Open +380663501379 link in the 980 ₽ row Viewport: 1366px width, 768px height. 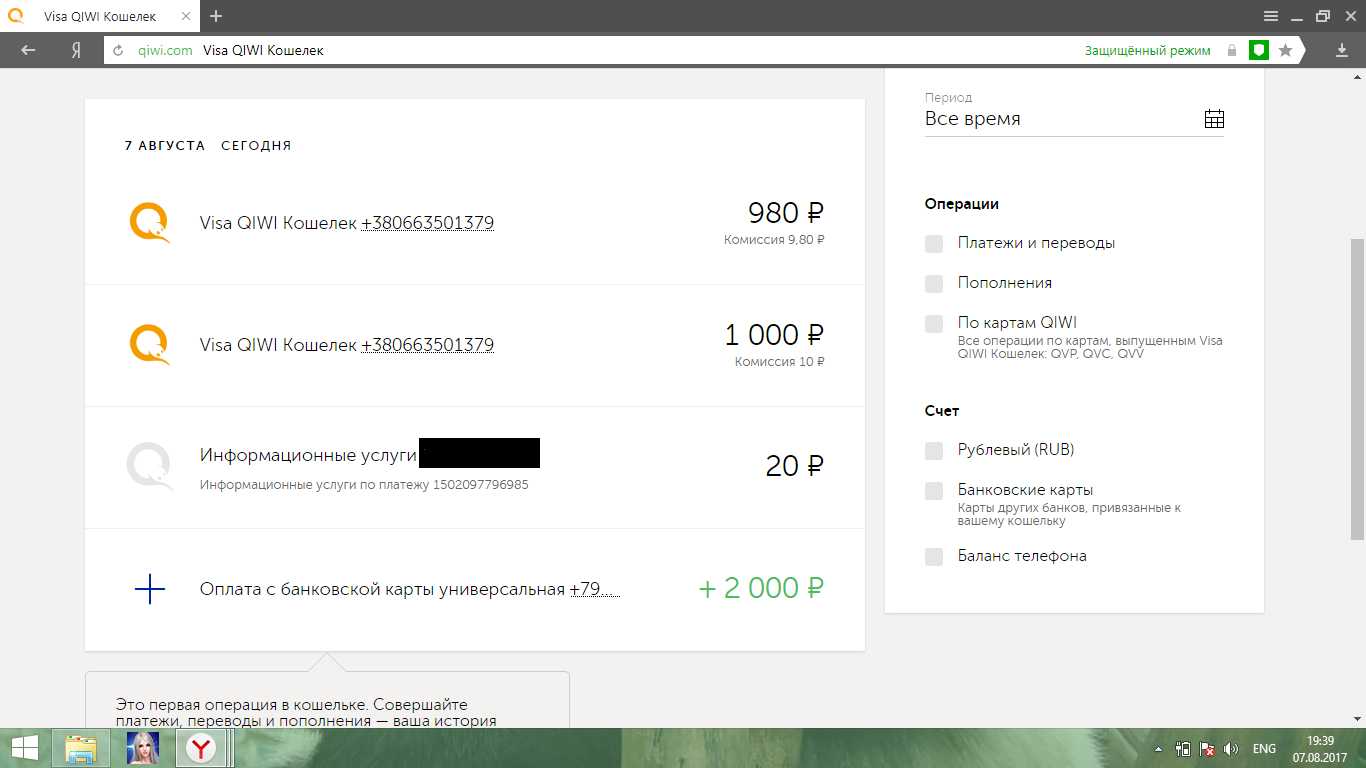tap(428, 223)
